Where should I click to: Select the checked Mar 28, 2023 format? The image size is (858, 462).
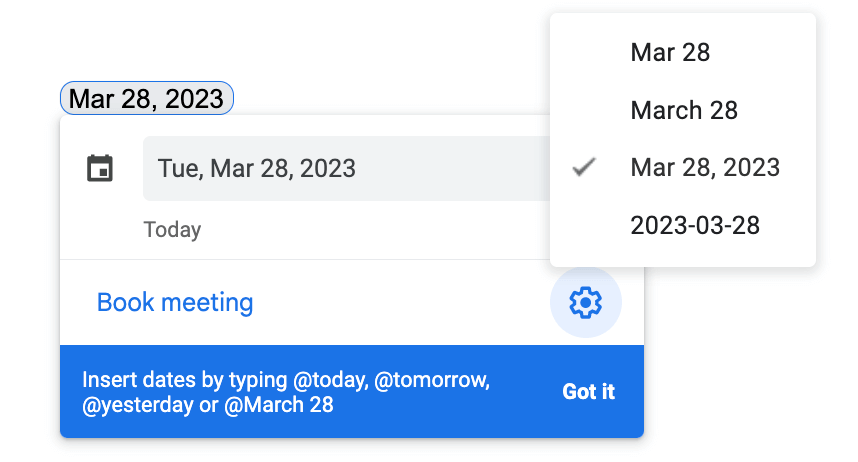pos(683,168)
